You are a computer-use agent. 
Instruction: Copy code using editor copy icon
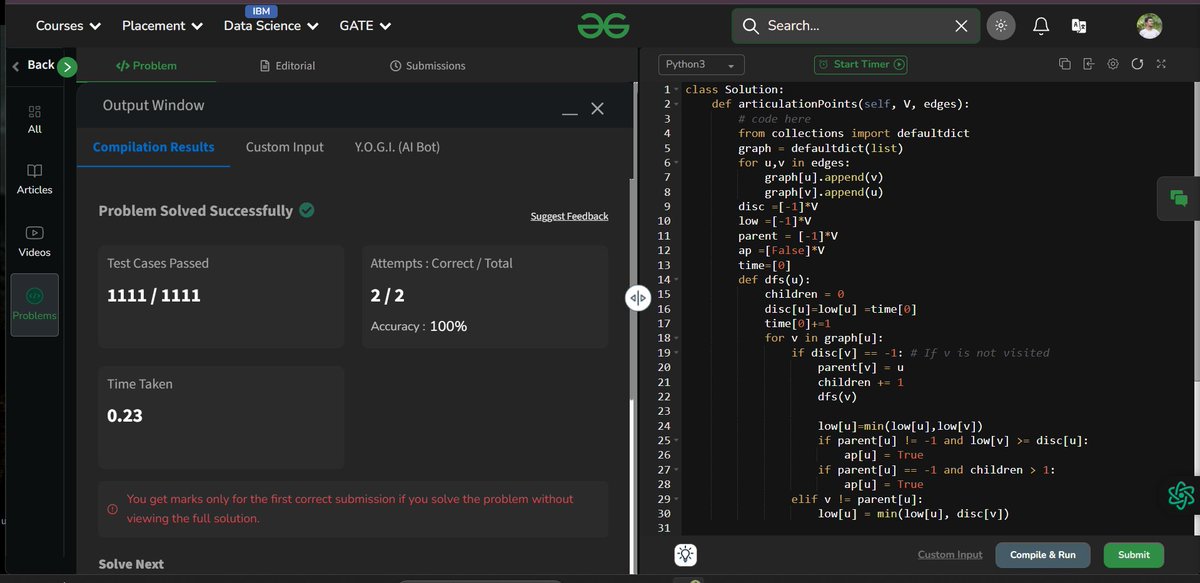(1065, 64)
